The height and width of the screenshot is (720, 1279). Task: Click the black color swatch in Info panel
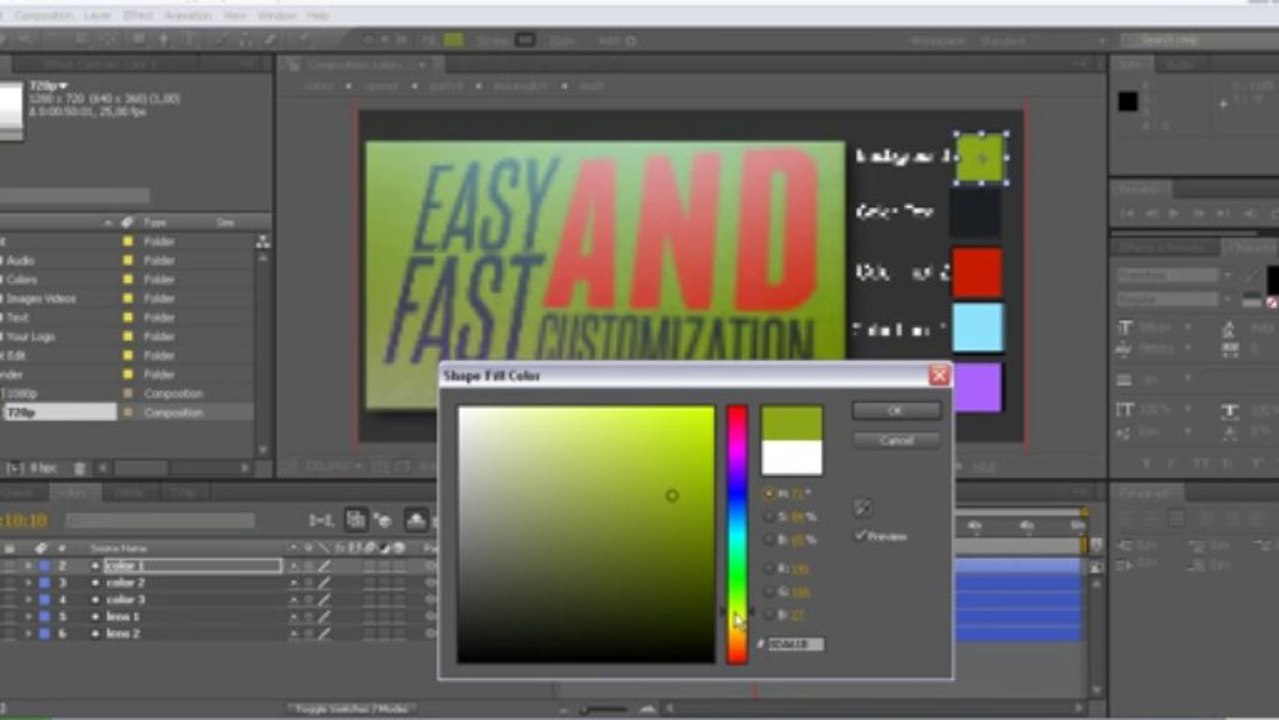click(x=1128, y=101)
